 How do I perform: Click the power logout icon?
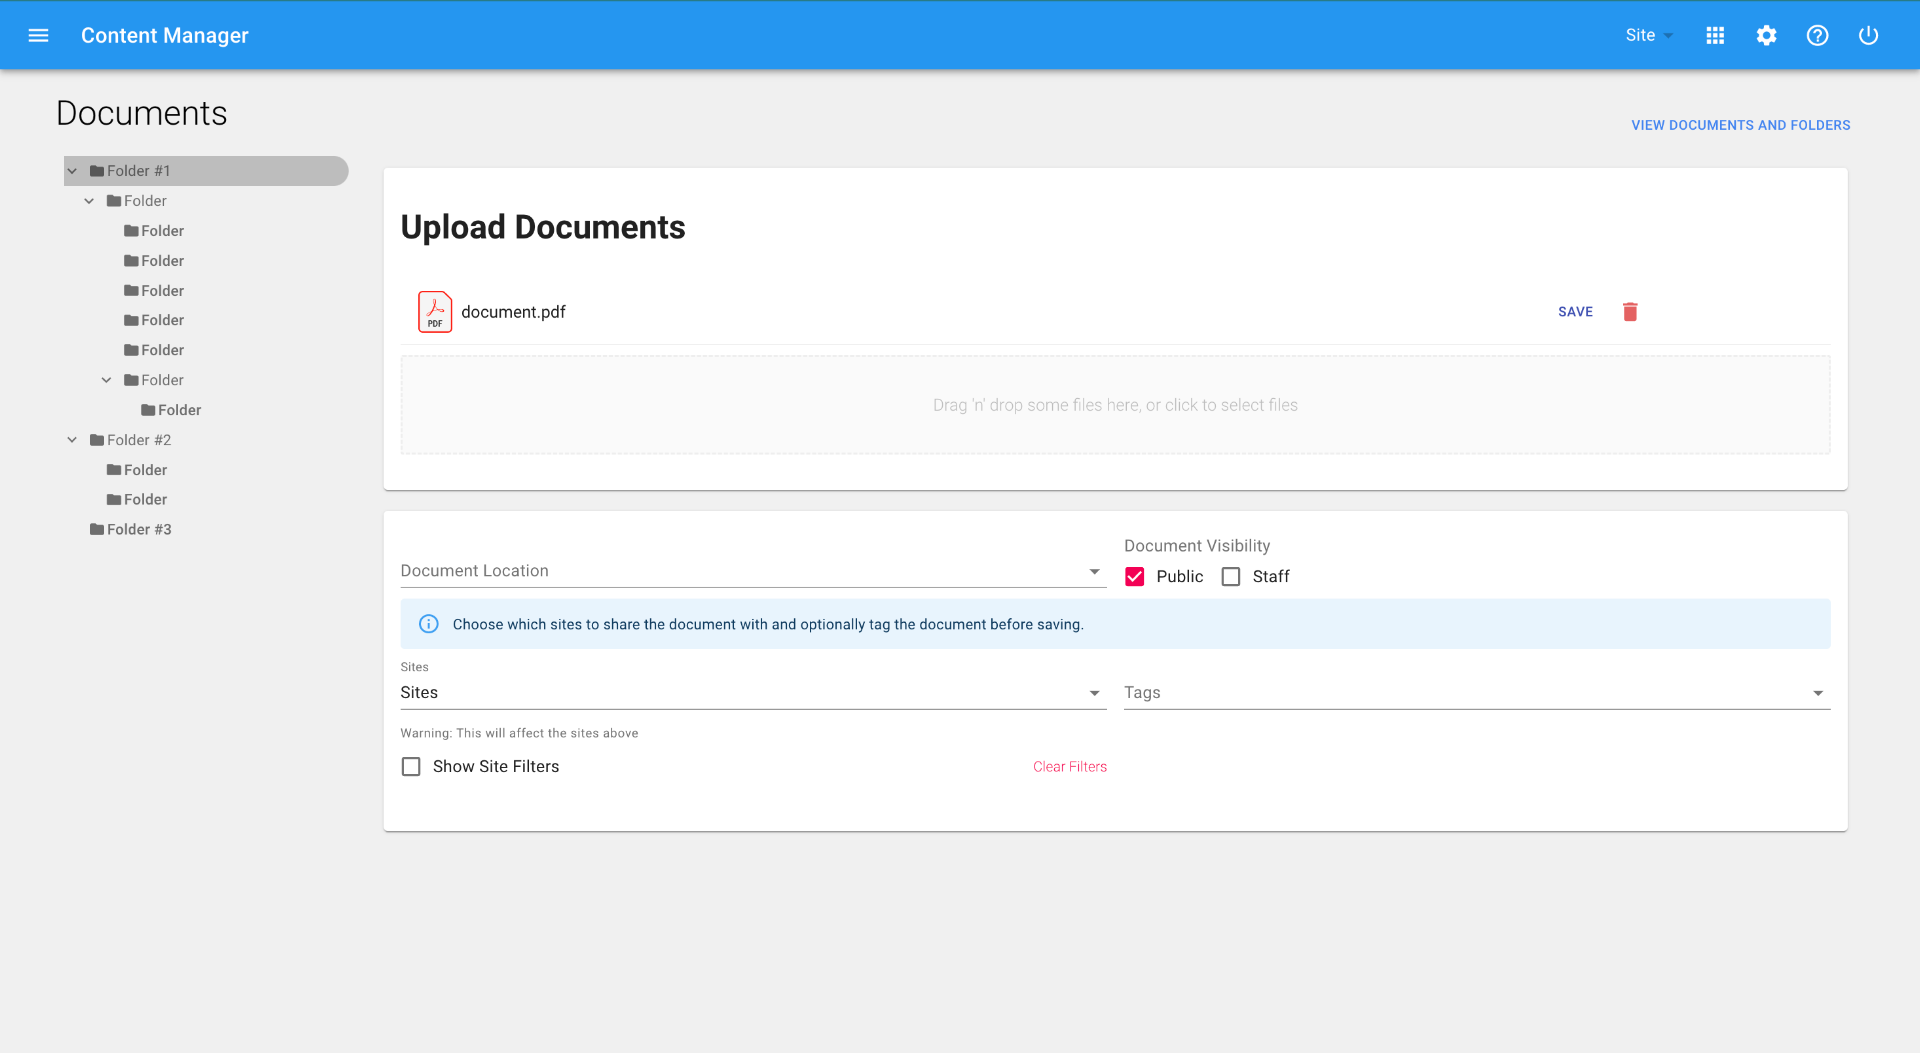point(1868,36)
